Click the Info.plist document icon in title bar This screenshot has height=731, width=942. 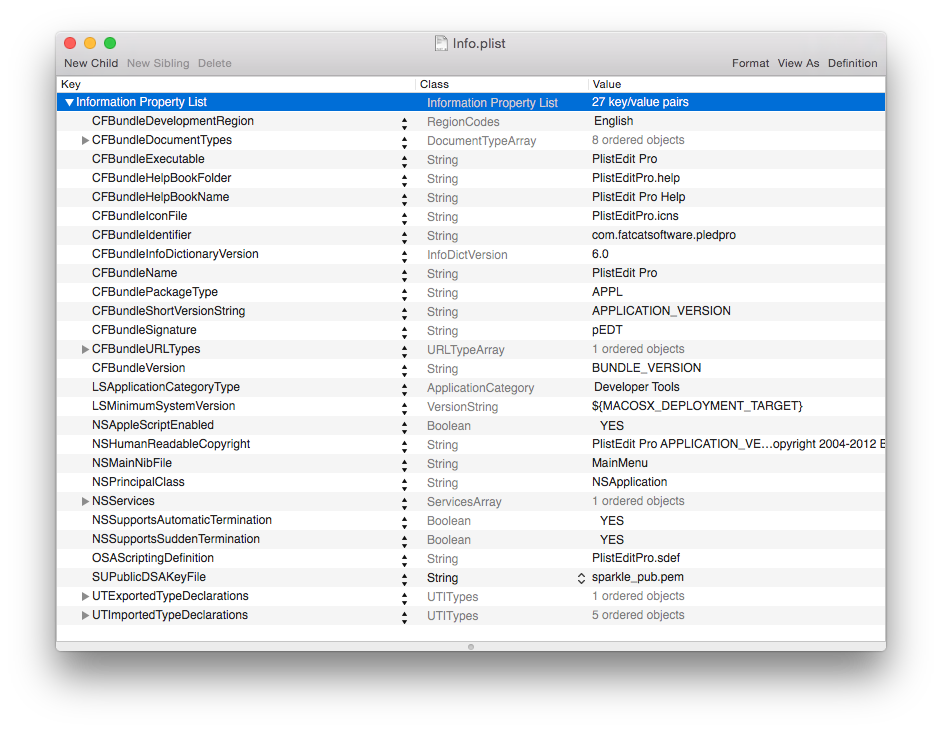coord(441,43)
